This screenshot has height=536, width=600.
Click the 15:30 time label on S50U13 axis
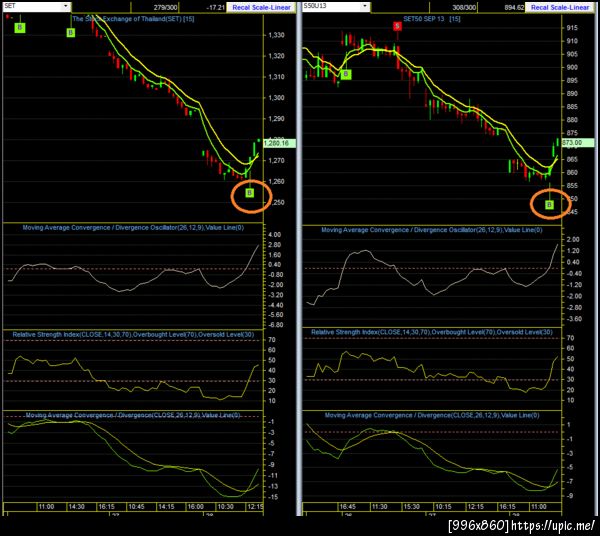411,507
